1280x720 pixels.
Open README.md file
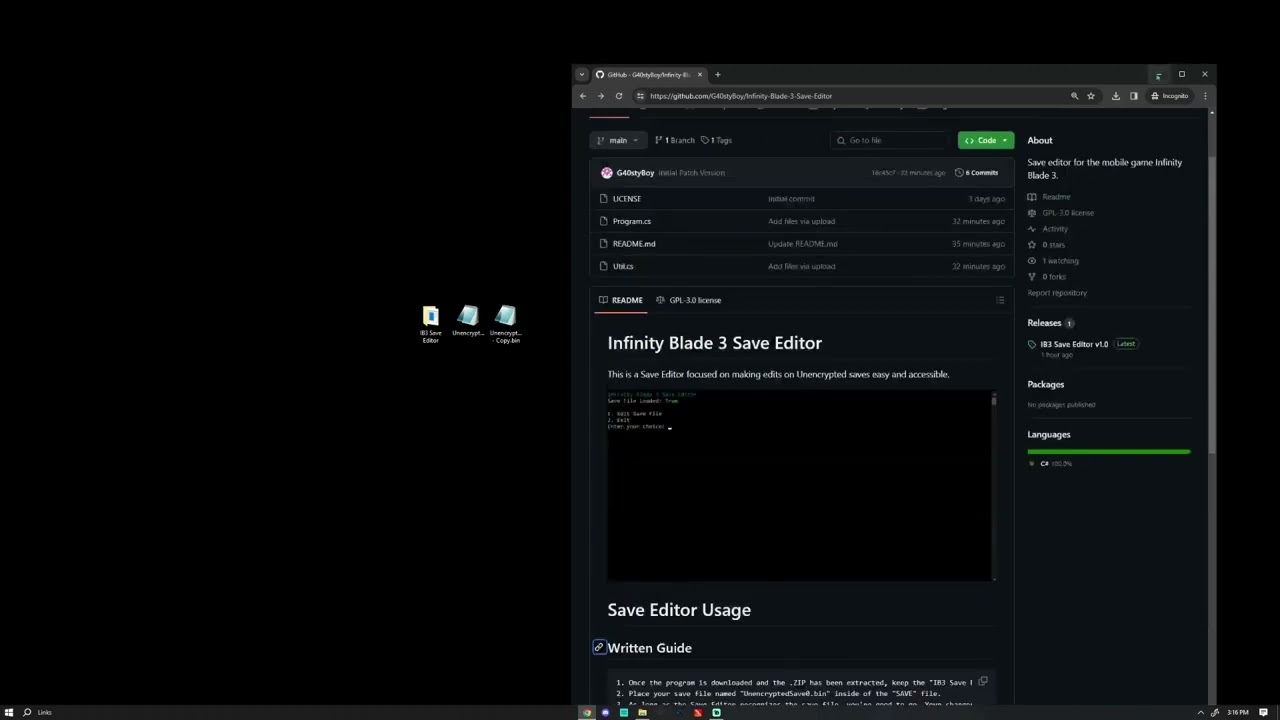(x=634, y=244)
